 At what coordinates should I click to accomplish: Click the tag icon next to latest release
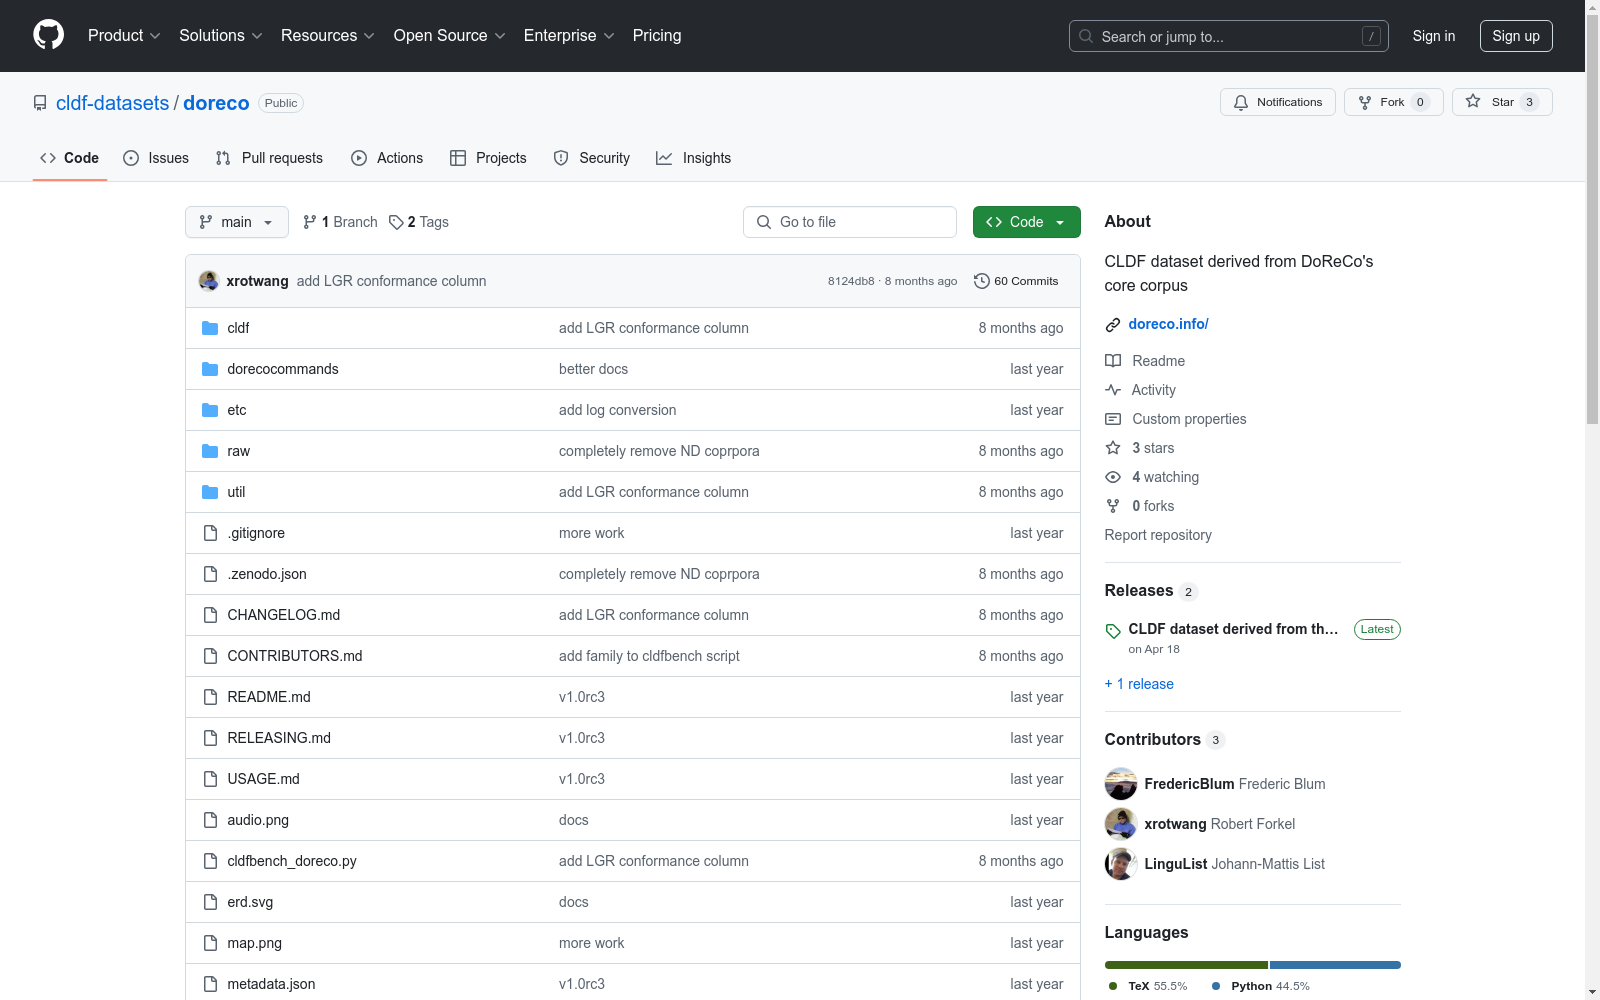(1113, 631)
